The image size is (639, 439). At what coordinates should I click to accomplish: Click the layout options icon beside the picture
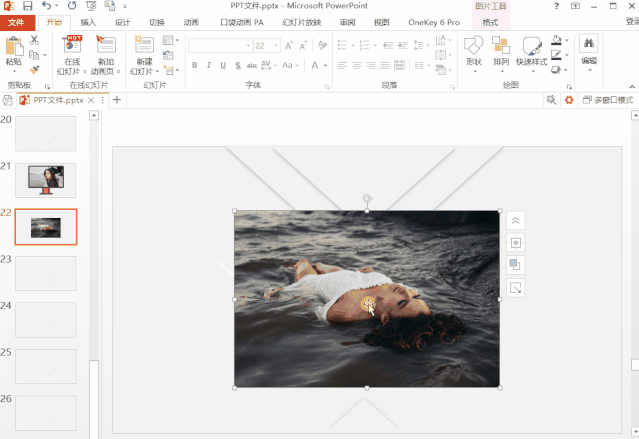(x=516, y=242)
